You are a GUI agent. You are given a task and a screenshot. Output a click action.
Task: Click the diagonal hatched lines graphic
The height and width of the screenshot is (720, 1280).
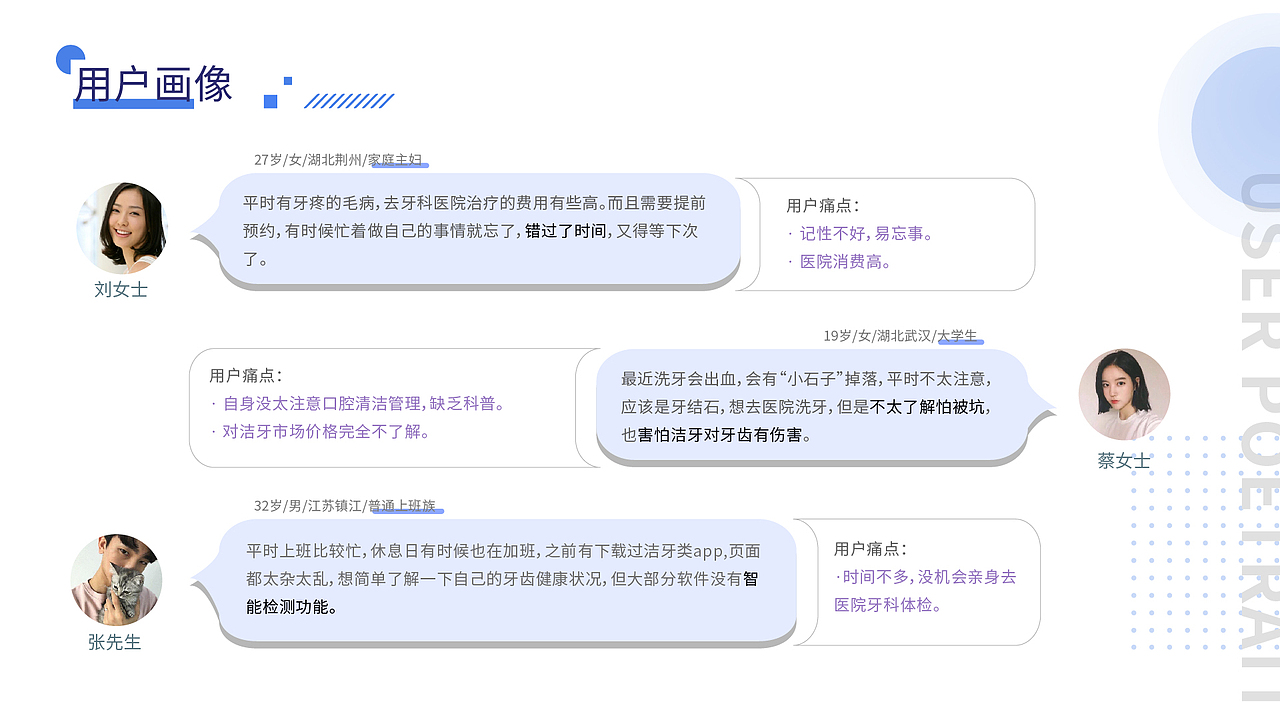(x=350, y=99)
